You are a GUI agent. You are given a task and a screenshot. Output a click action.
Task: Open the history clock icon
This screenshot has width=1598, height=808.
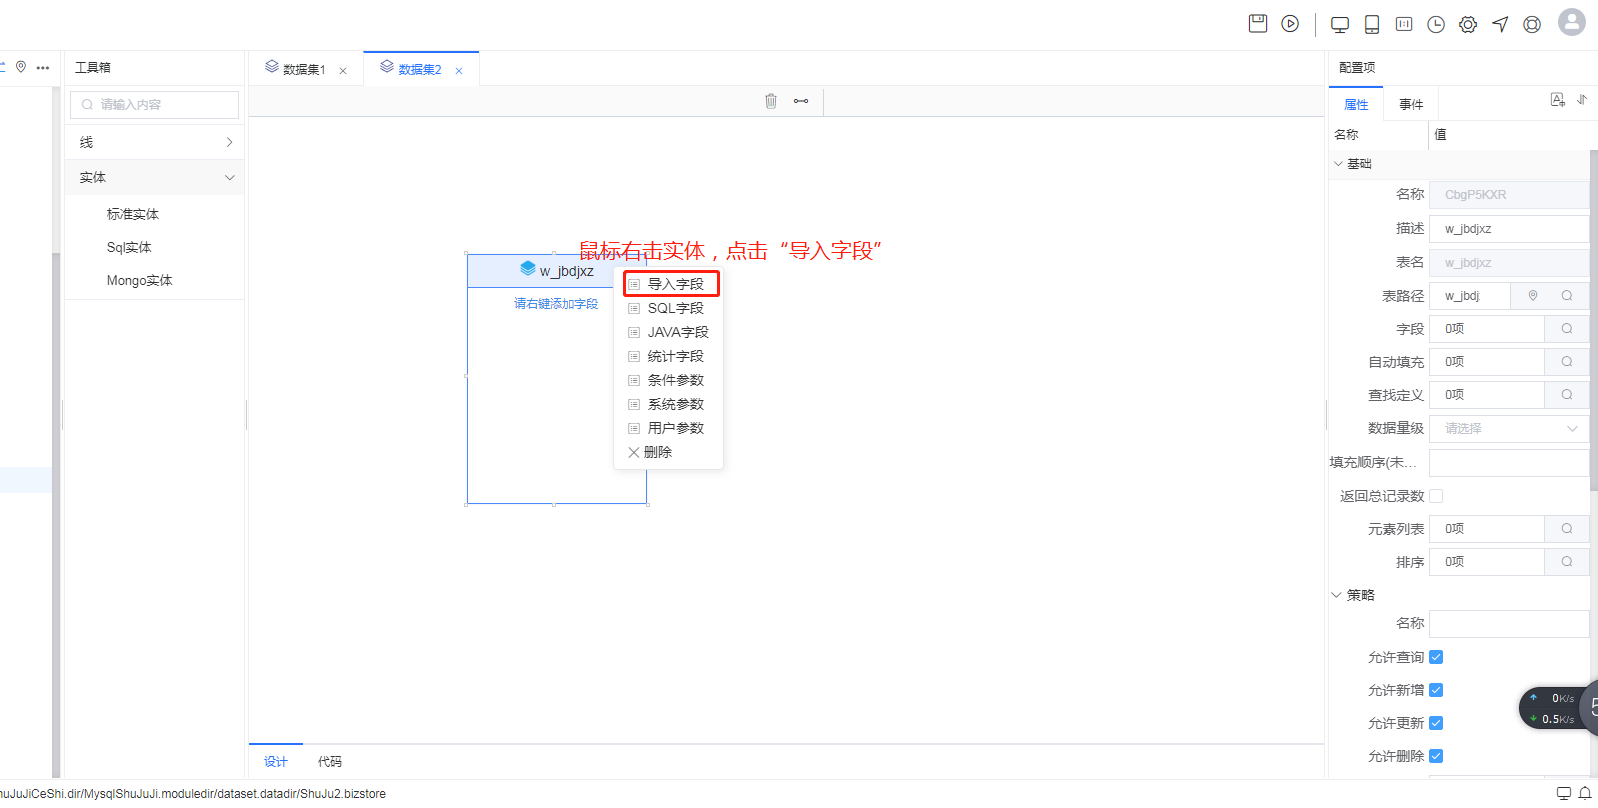[x=1436, y=25]
